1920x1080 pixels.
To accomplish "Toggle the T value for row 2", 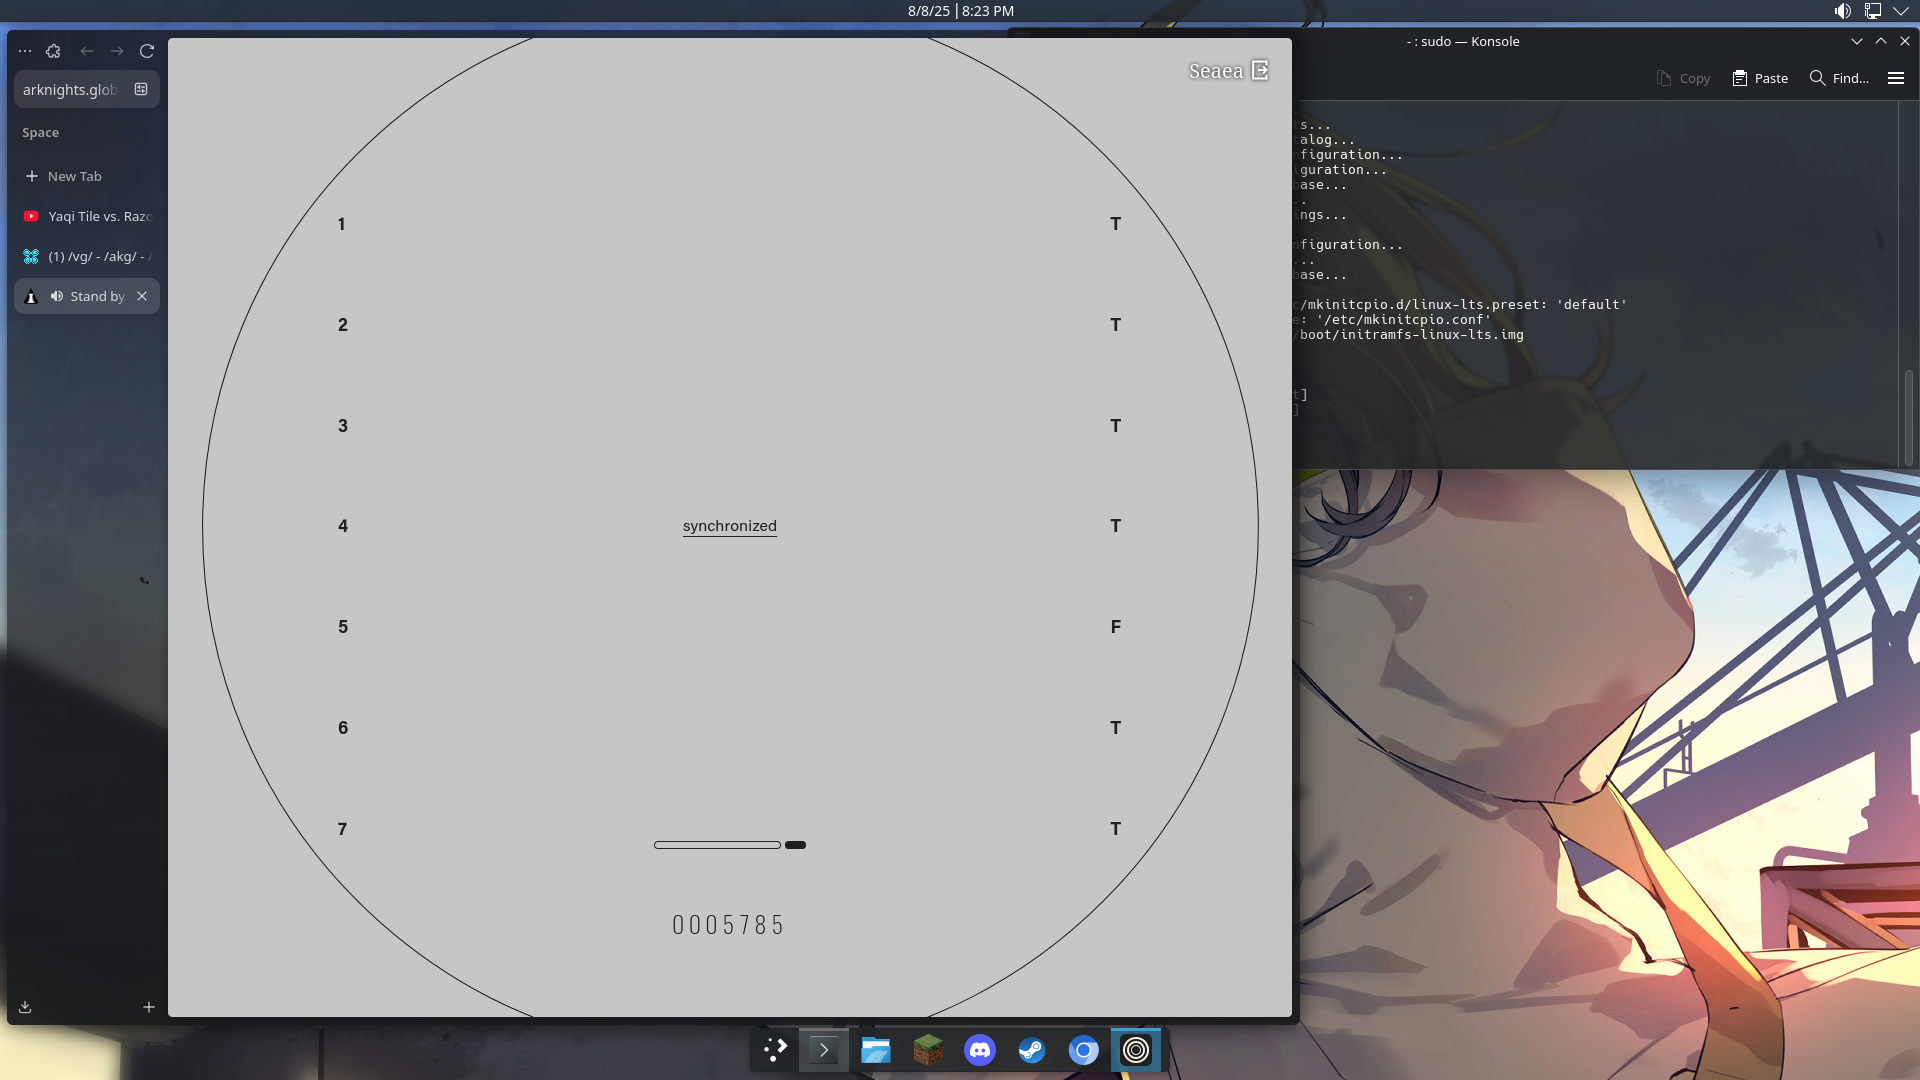I will (x=1116, y=325).
